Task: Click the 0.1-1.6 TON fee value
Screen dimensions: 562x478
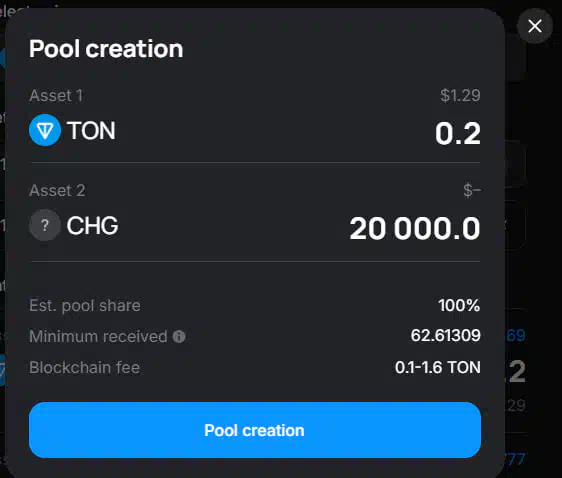Action: (x=438, y=367)
